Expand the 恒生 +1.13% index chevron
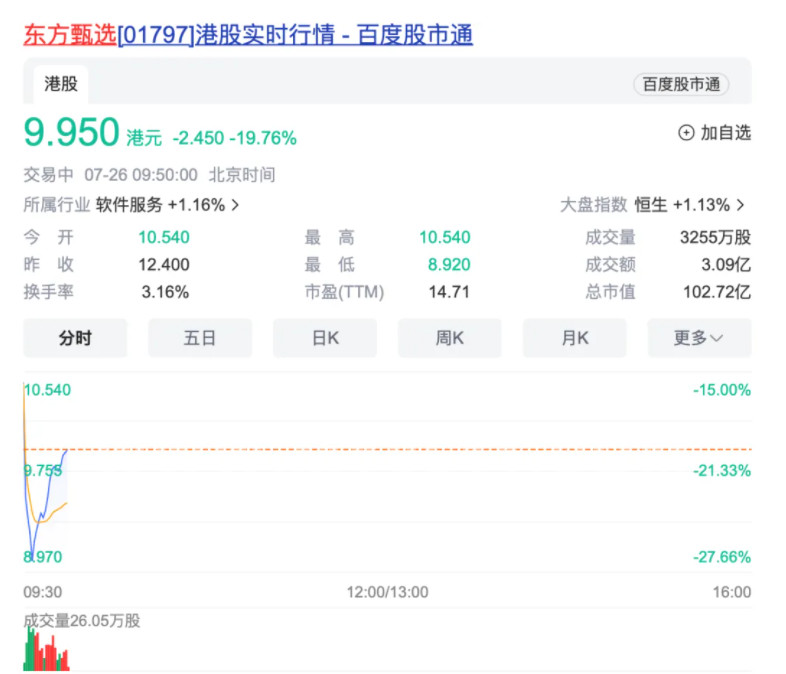The height and width of the screenshot is (674, 786). point(740,204)
